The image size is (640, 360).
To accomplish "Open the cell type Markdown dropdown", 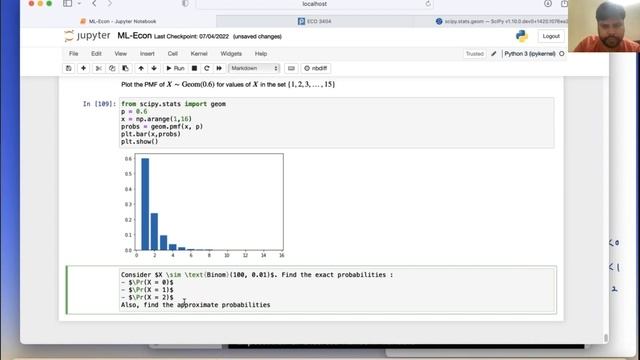I will point(254,68).
